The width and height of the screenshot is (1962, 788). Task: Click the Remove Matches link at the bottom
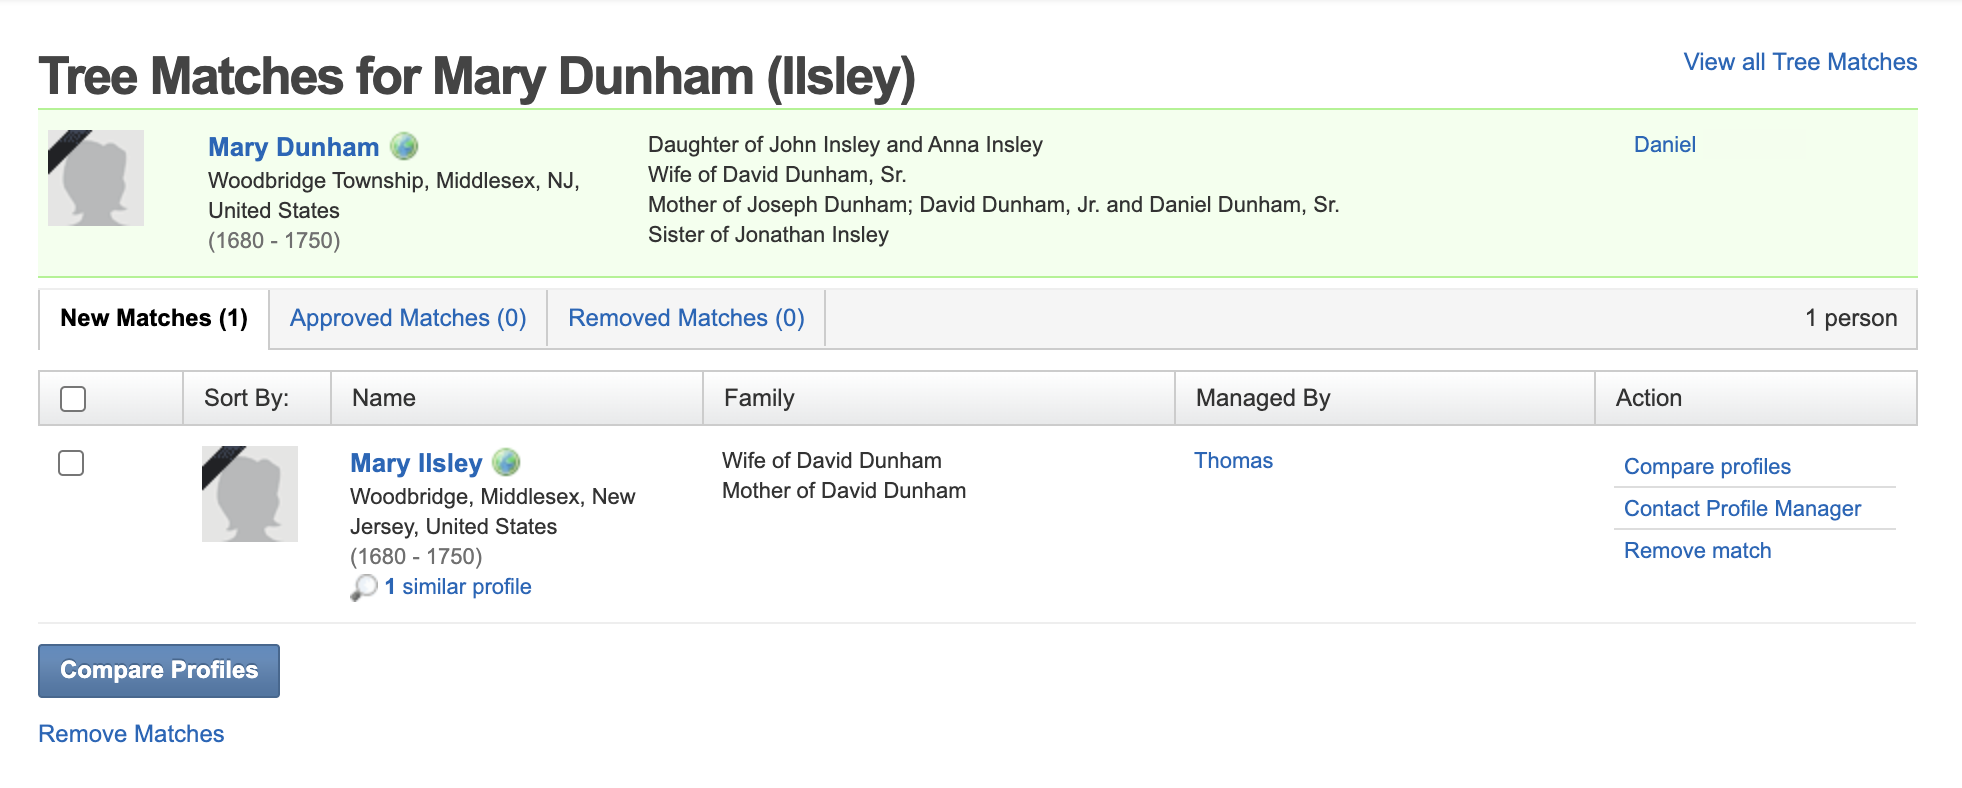(x=131, y=734)
